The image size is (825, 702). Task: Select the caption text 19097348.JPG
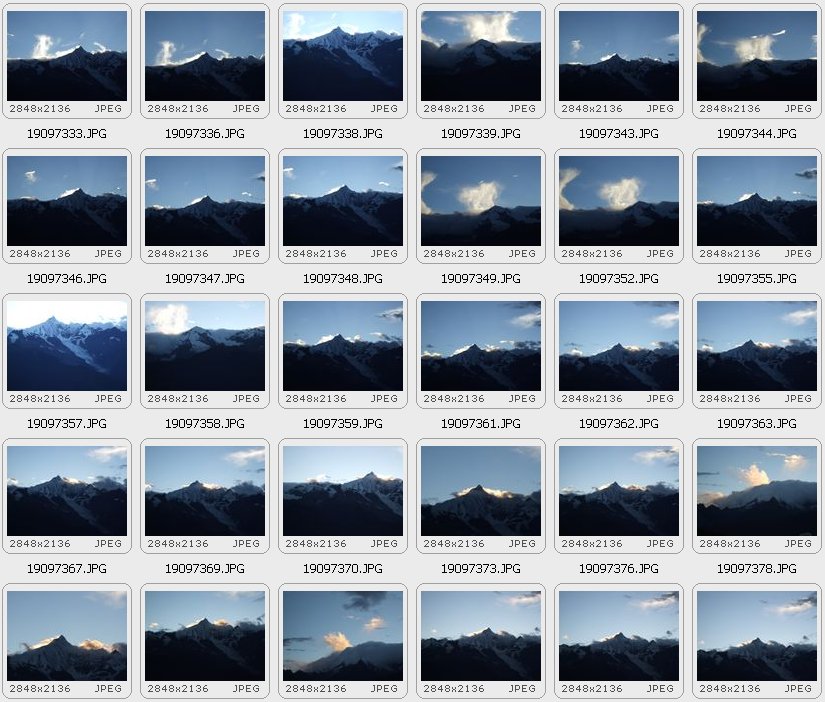[x=343, y=278]
